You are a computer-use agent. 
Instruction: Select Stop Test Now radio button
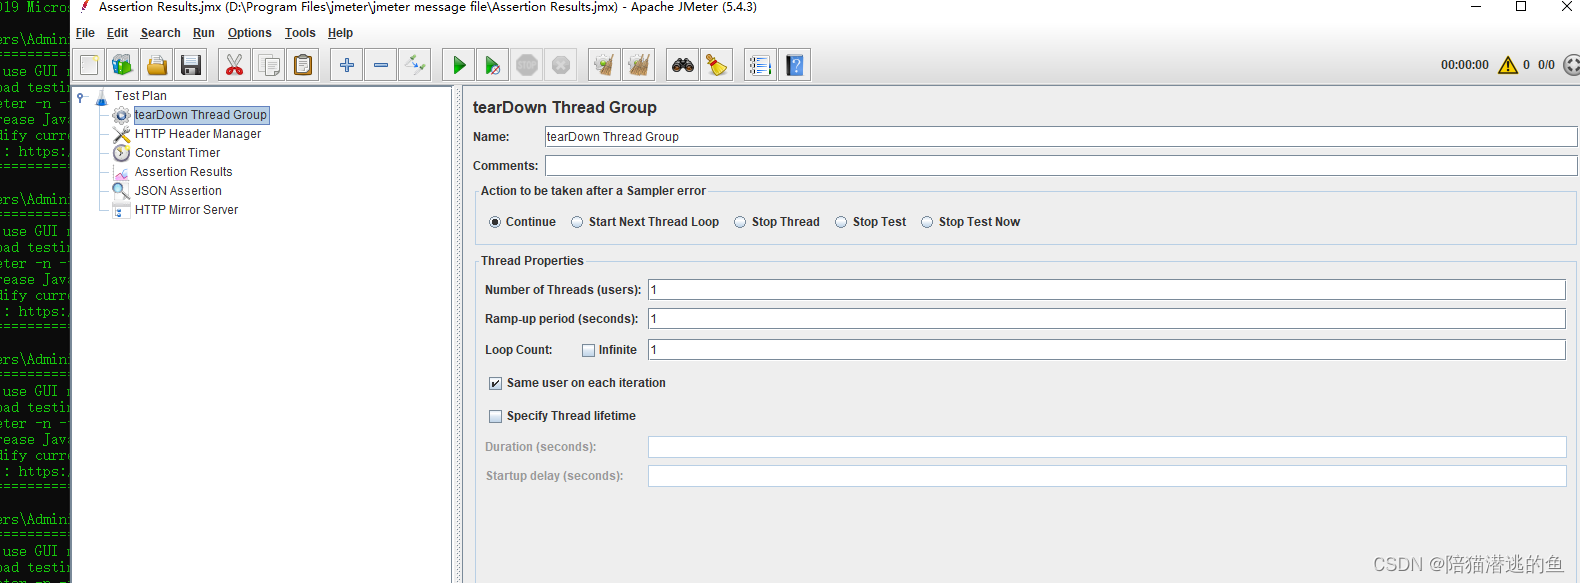point(927,222)
